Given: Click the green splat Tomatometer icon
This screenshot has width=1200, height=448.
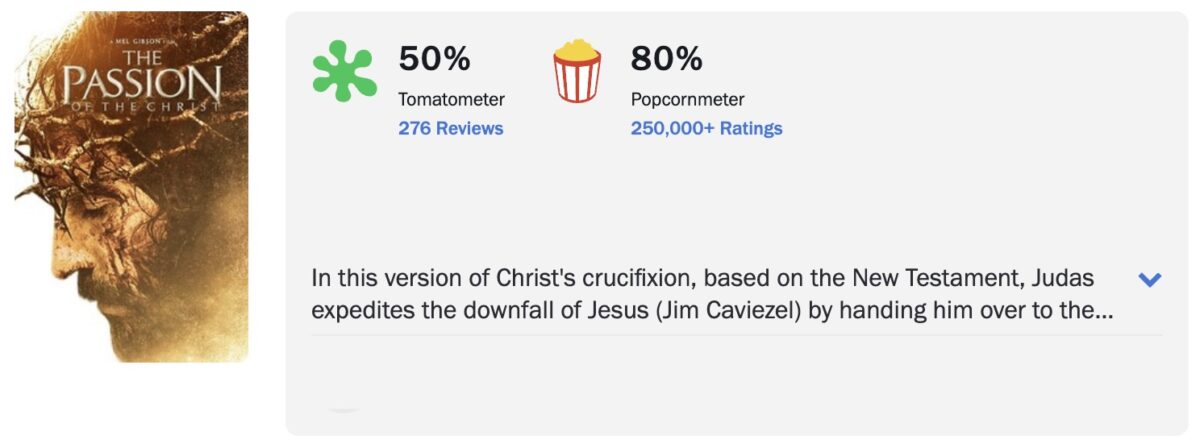Looking at the screenshot, I should [x=344, y=72].
